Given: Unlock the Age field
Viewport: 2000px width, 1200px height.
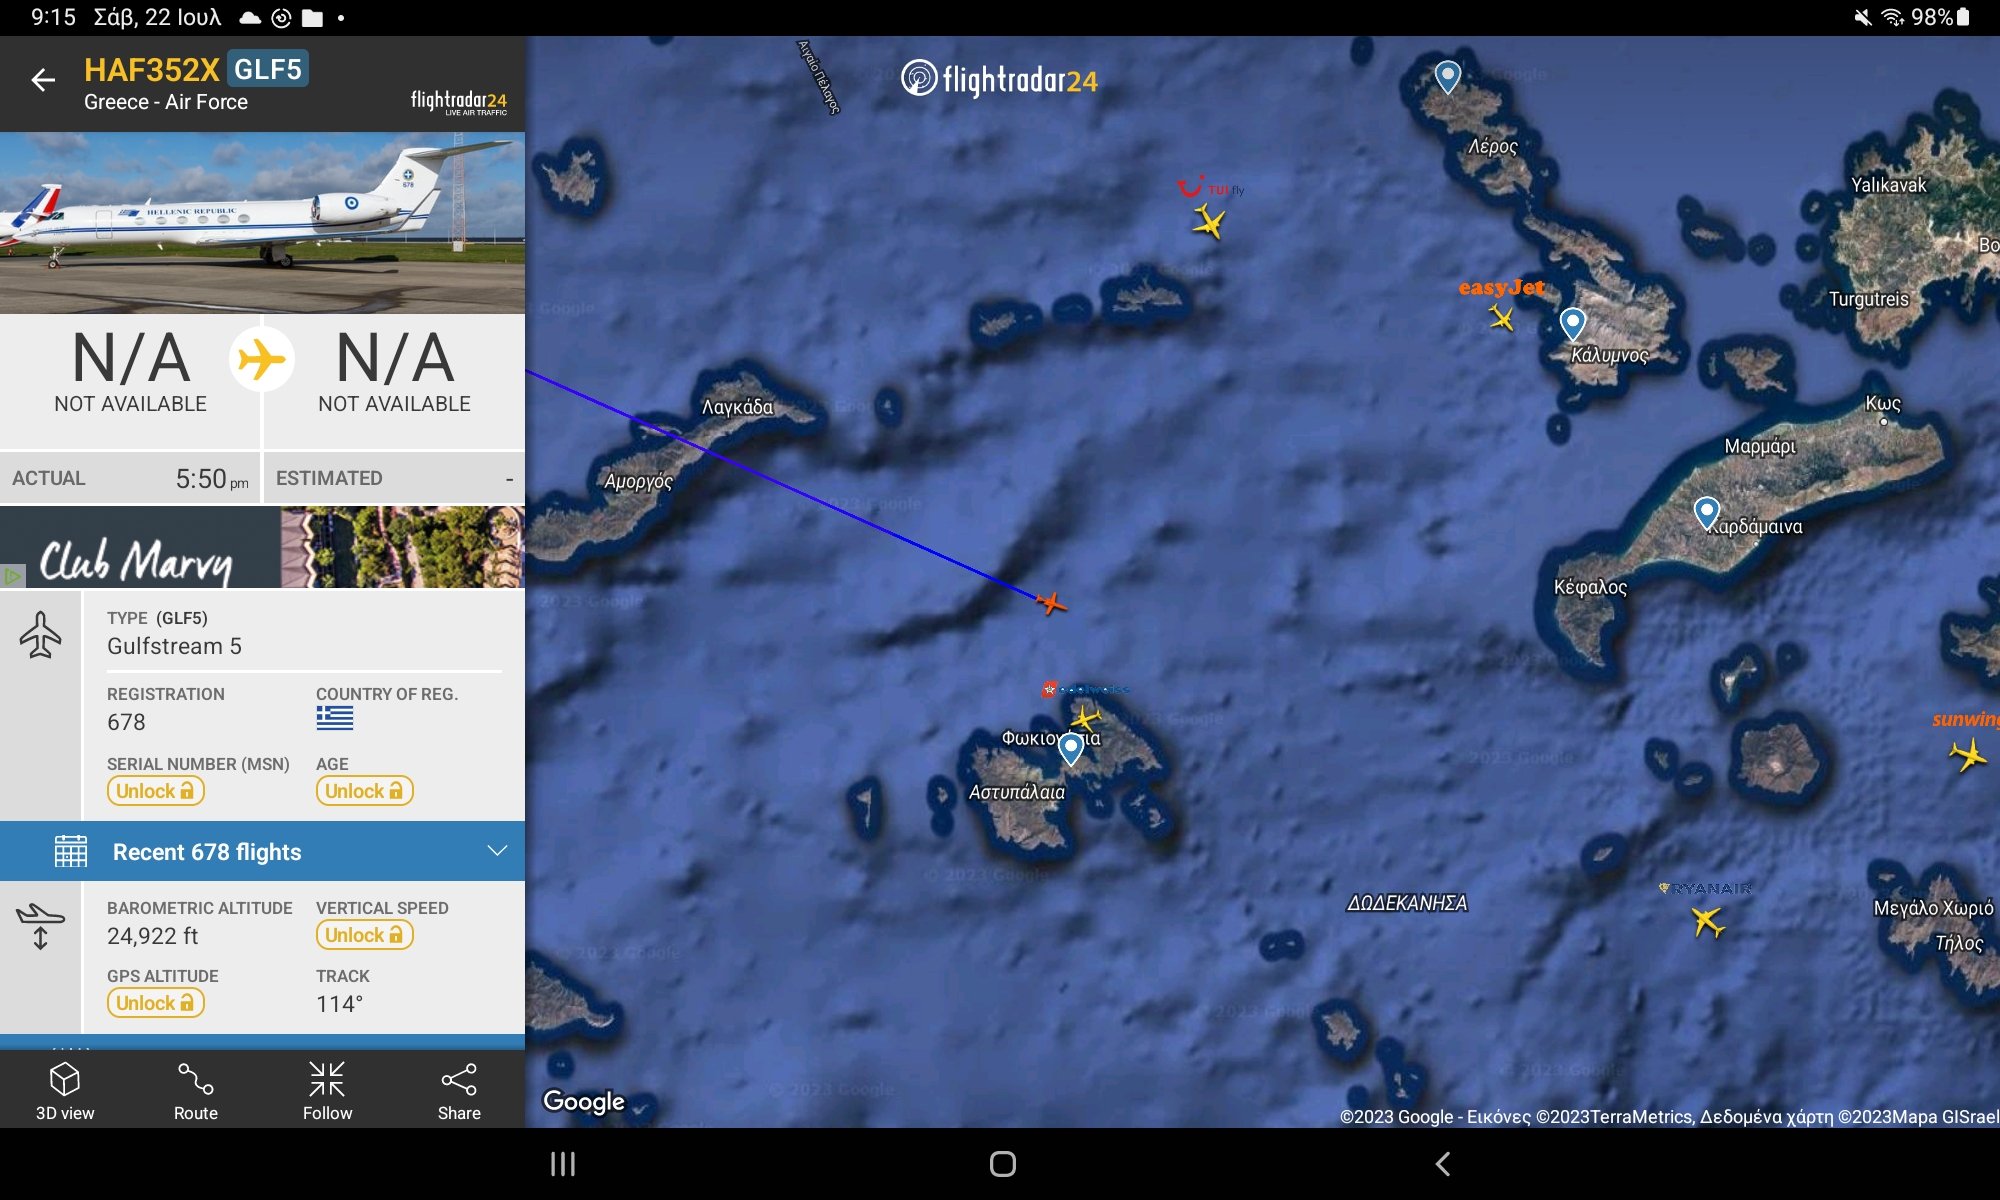Looking at the screenshot, I should [361, 790].
